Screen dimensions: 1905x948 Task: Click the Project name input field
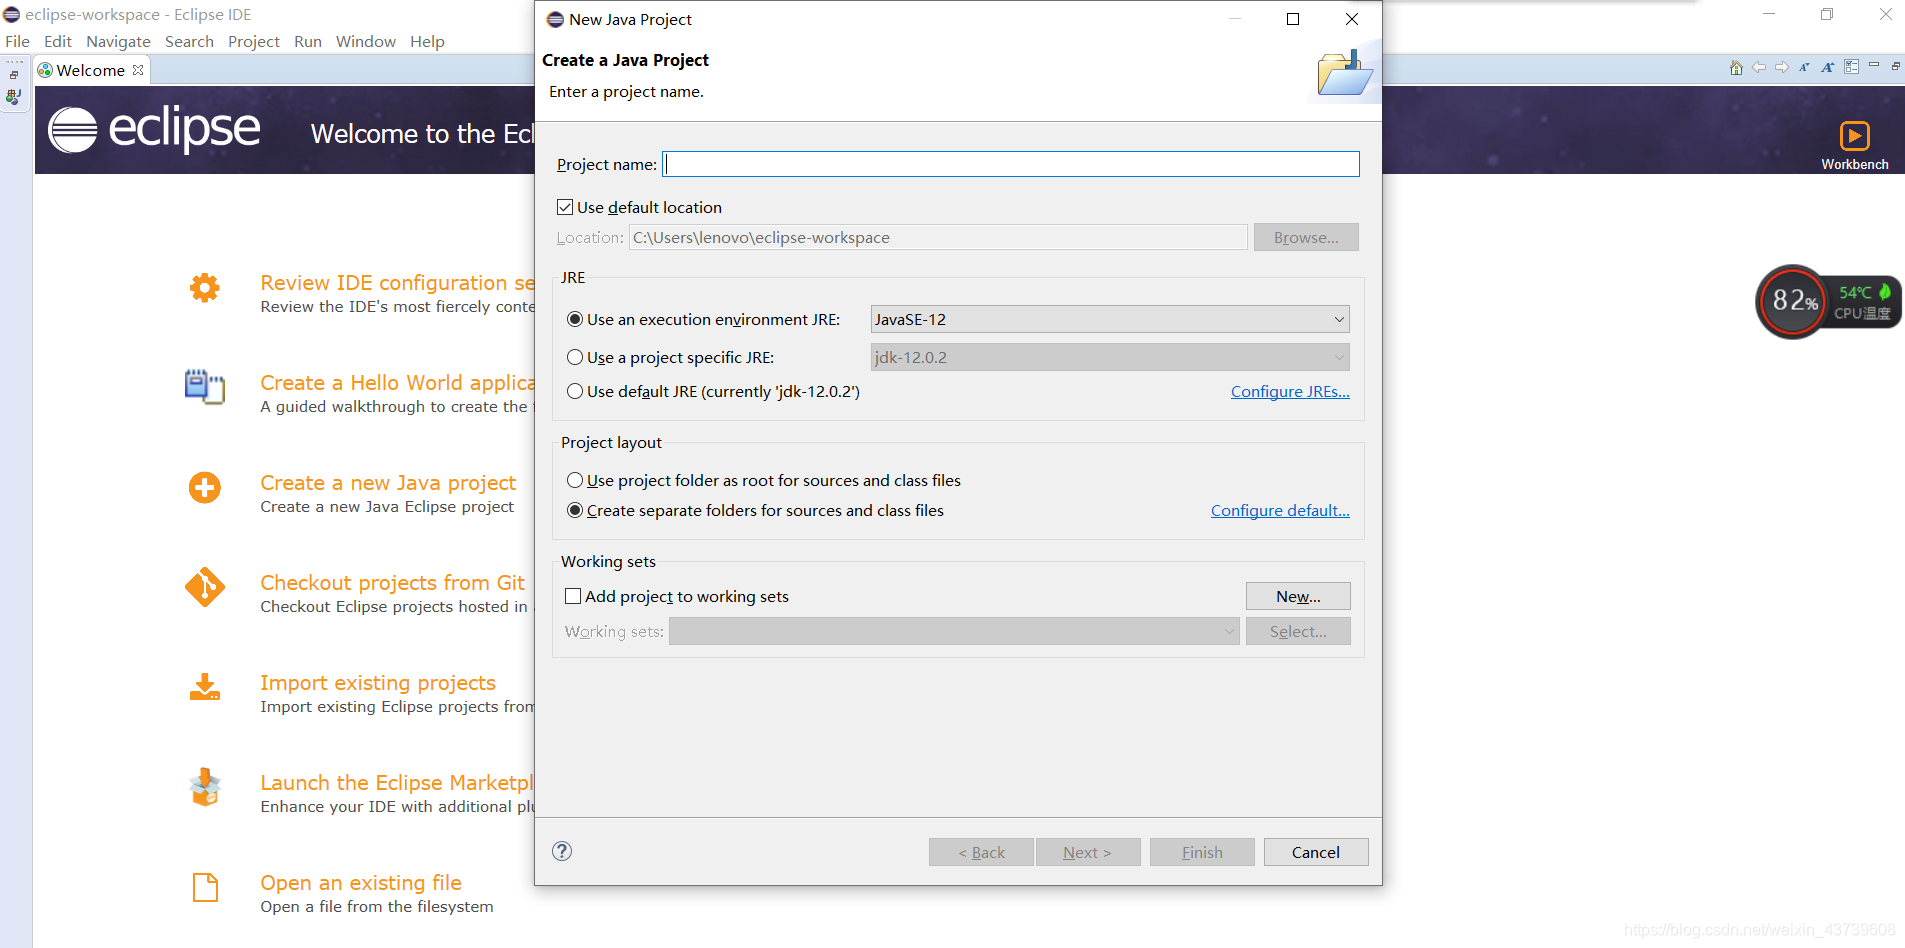[x=1011, y=164]
